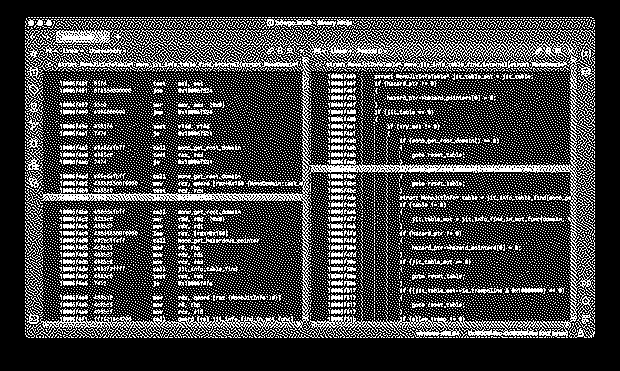Click the is_trampoline & 0x1000000 condition line
The height and width of the screenshot is (371, 620).
(482, 290)
